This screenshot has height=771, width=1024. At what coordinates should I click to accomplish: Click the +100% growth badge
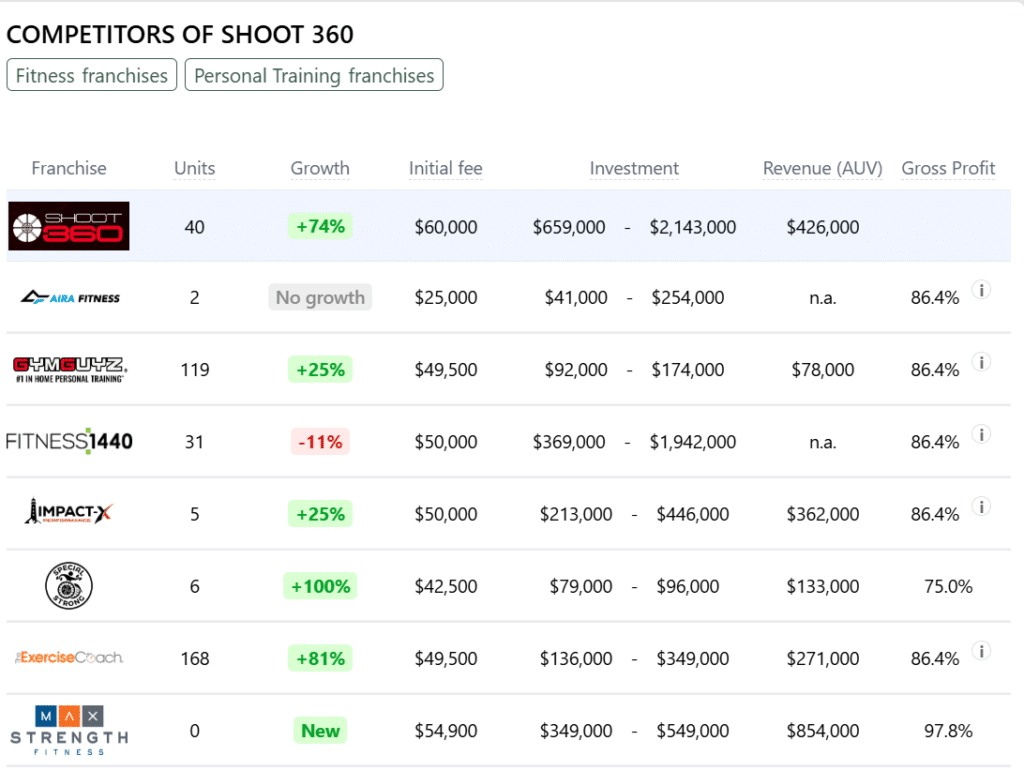point(320,586)
